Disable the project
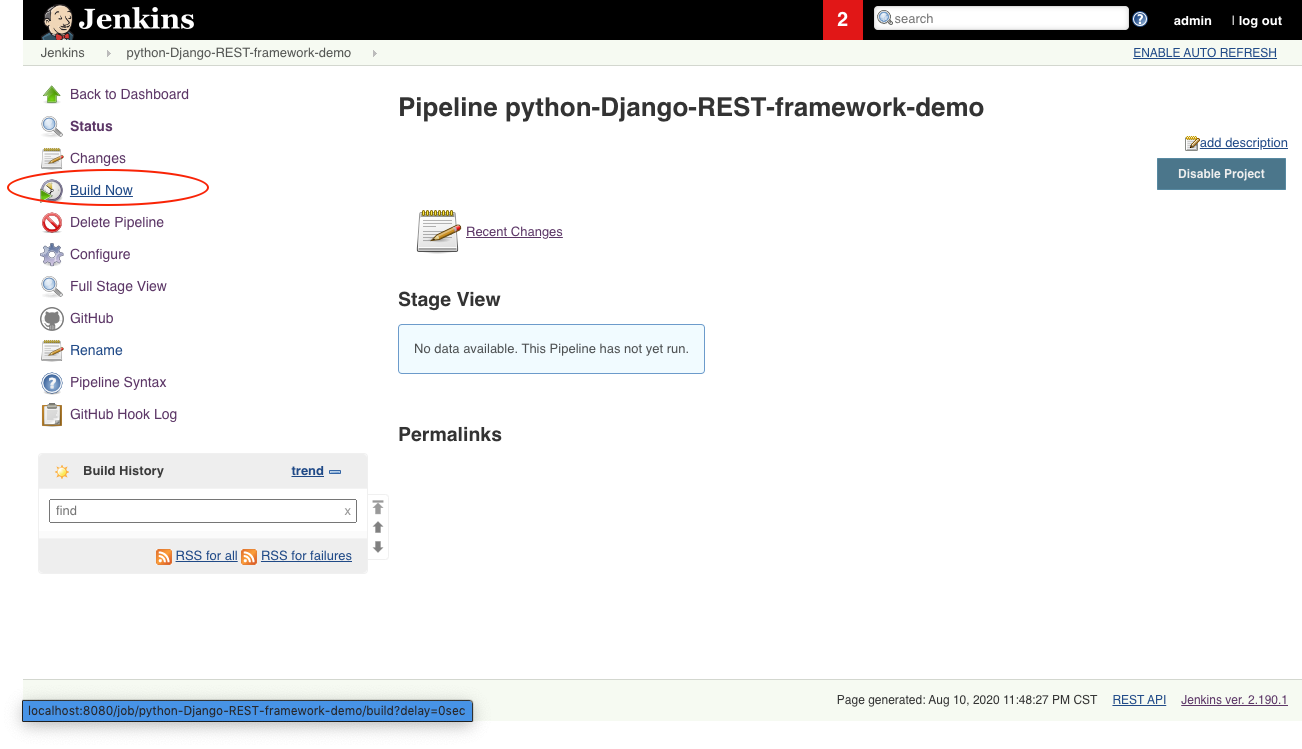 coord(1220,173)
